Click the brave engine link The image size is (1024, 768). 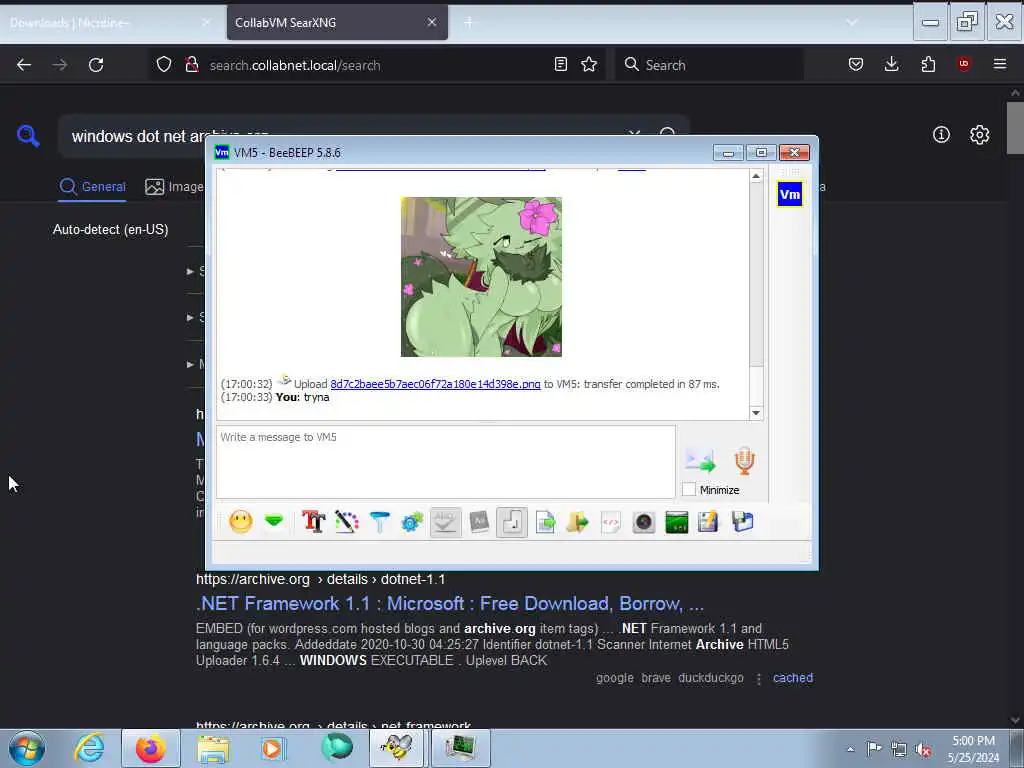coord(656,678)
